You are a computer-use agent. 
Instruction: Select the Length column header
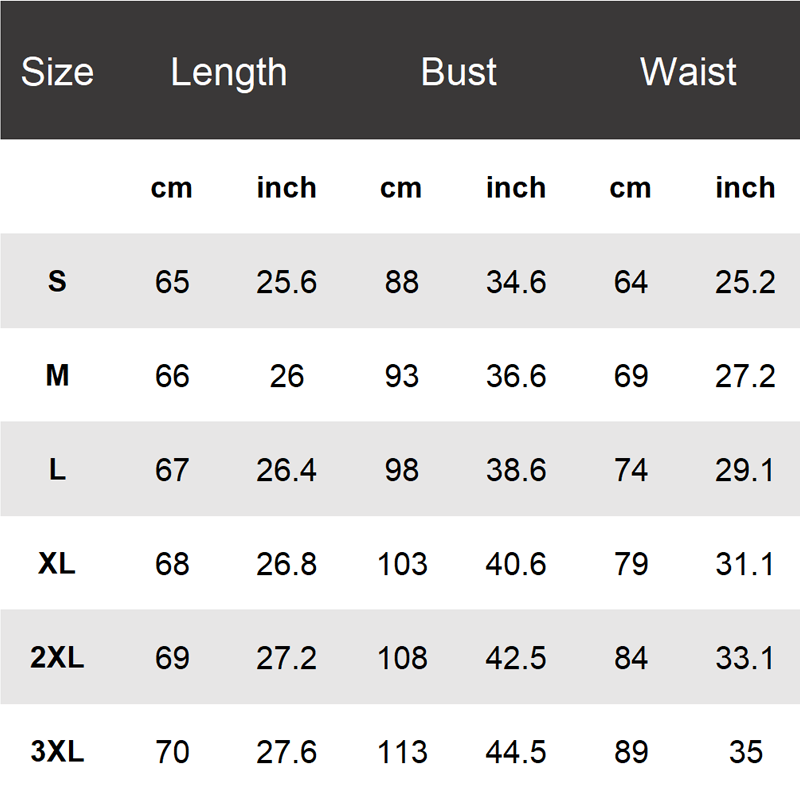pyautogui.click(x=229, y=73)
